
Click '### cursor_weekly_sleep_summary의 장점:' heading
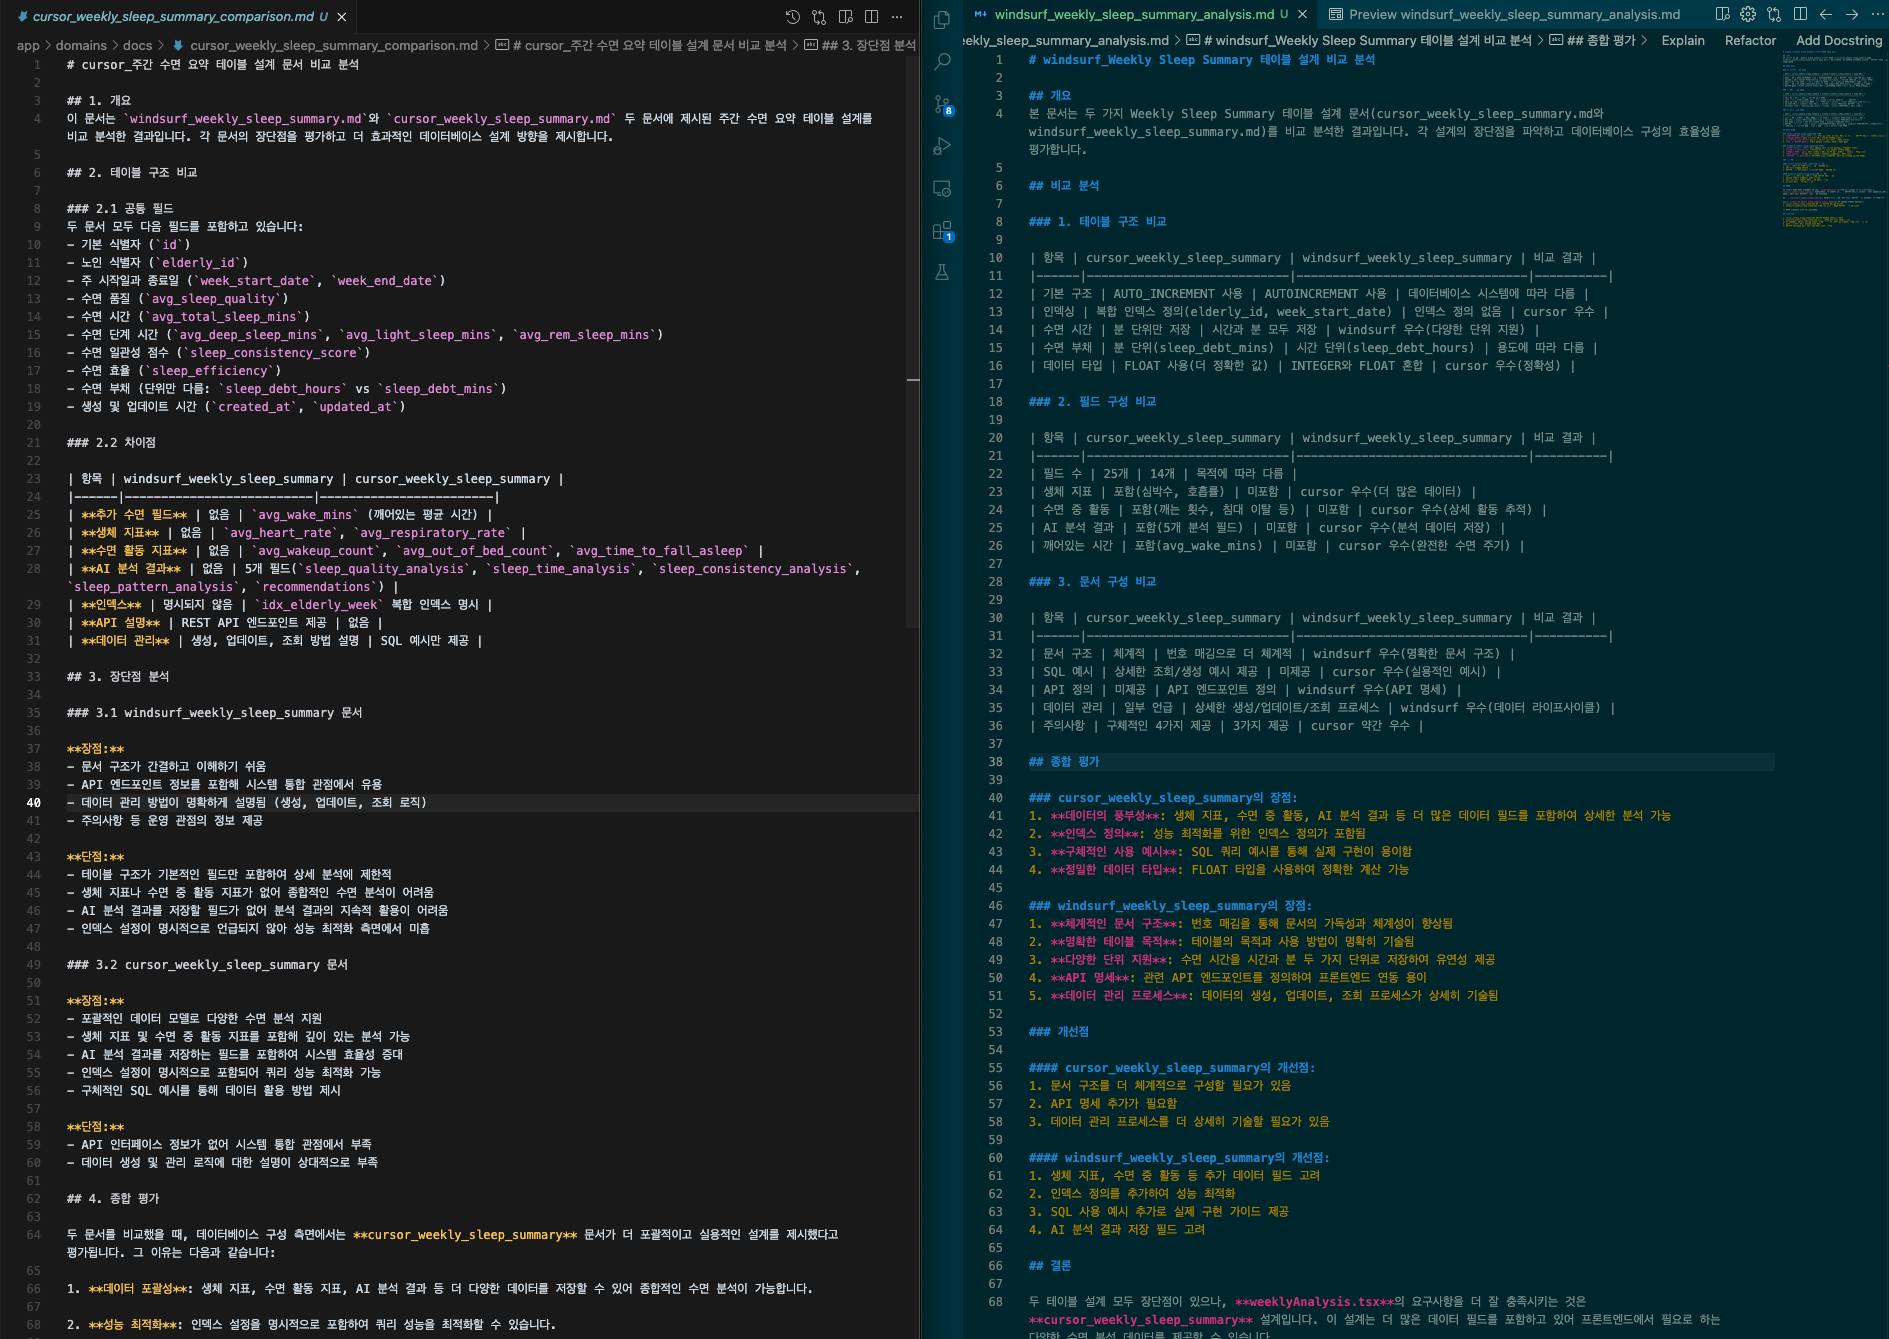pyautogui.click(x=1163, y=797)
